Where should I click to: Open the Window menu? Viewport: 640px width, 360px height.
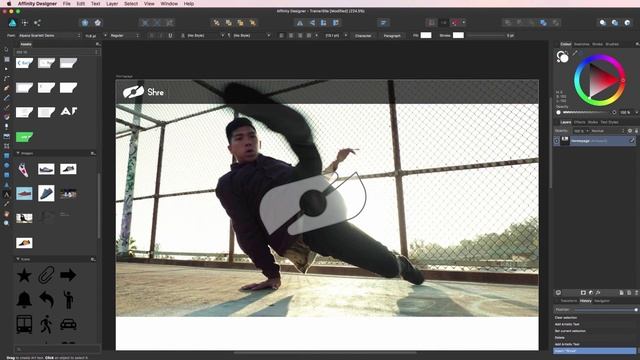(x=169, y=4)
